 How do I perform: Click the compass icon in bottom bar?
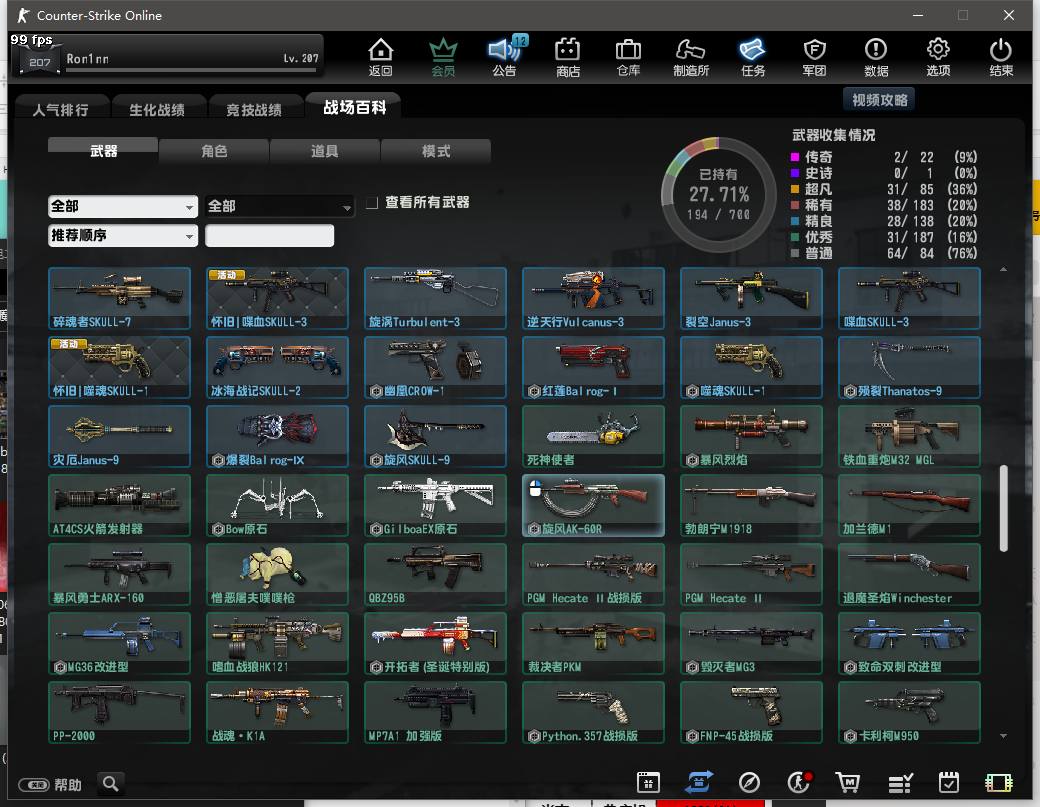[x=749, y=783]
